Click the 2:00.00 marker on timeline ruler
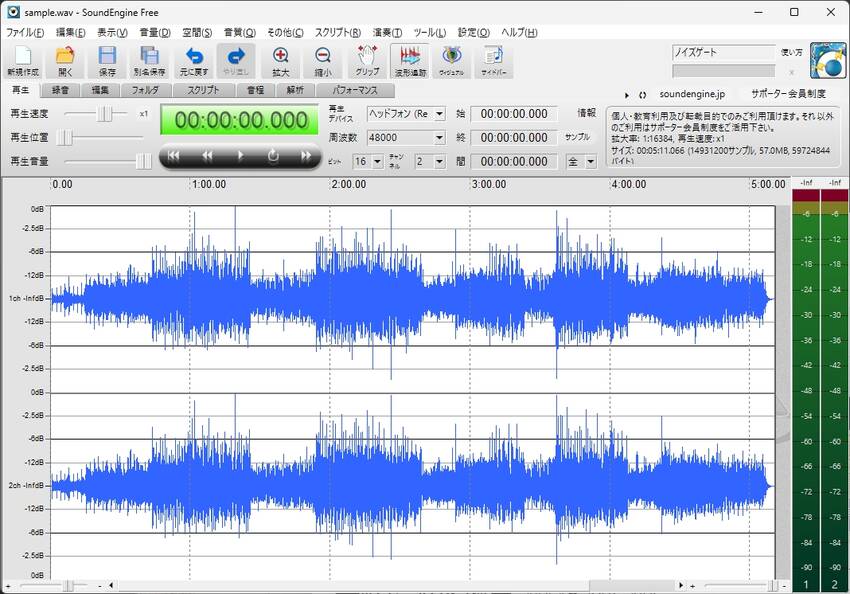 pos(349,184)
